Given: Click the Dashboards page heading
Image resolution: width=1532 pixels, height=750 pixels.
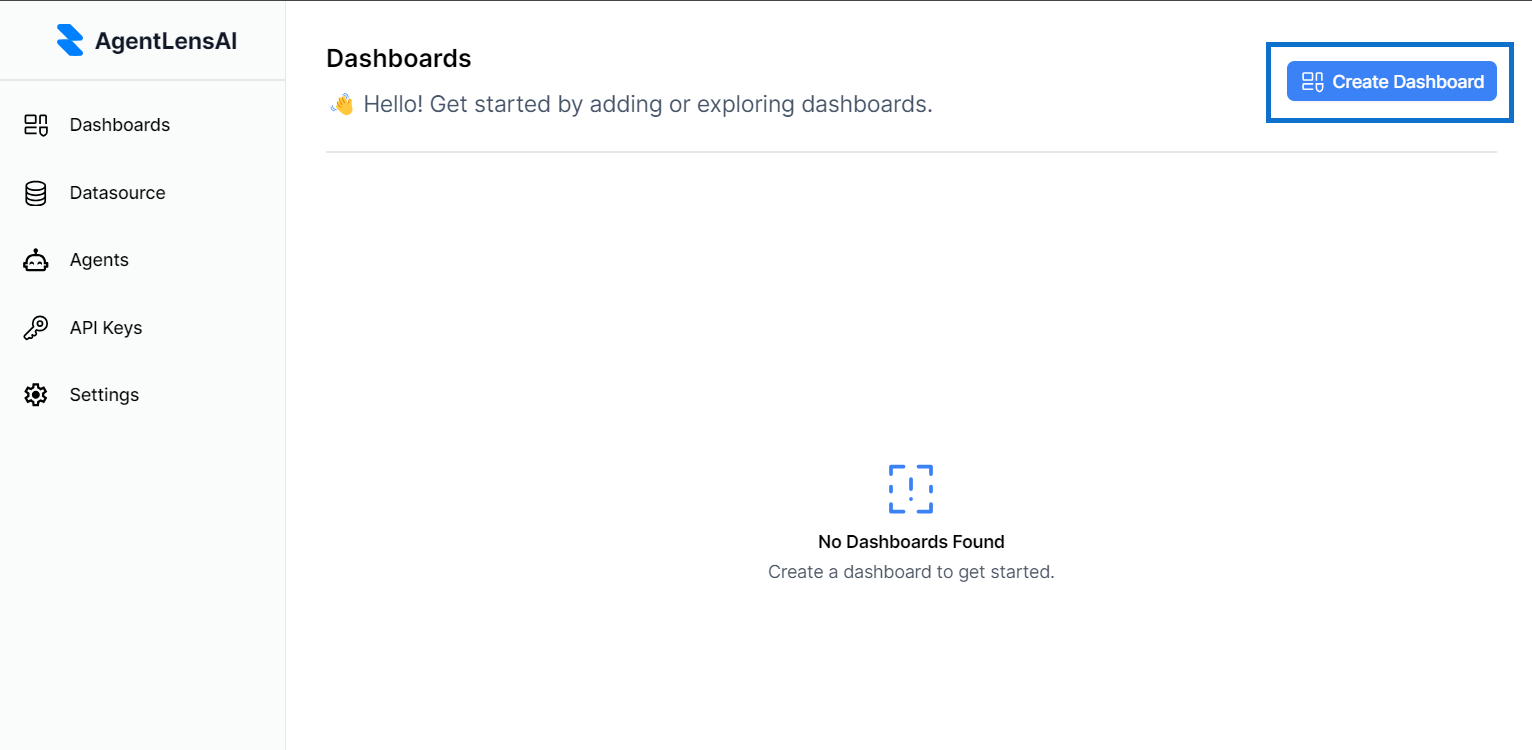Looking at the screenshot, I should [x=398, y=58].
